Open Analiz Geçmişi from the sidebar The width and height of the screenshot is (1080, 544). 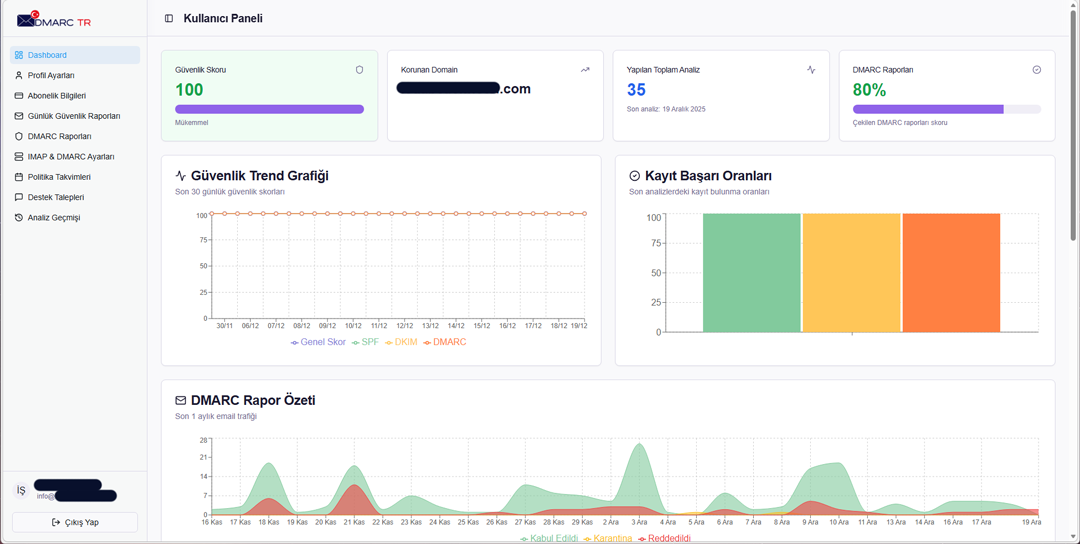coord(54,217)
